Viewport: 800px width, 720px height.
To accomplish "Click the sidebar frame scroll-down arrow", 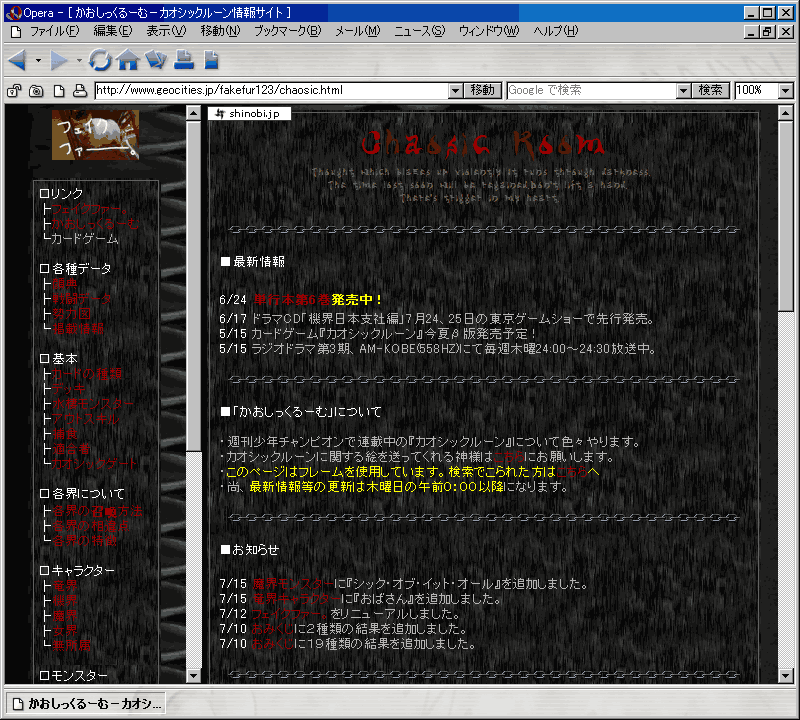I will click(193, 676).
